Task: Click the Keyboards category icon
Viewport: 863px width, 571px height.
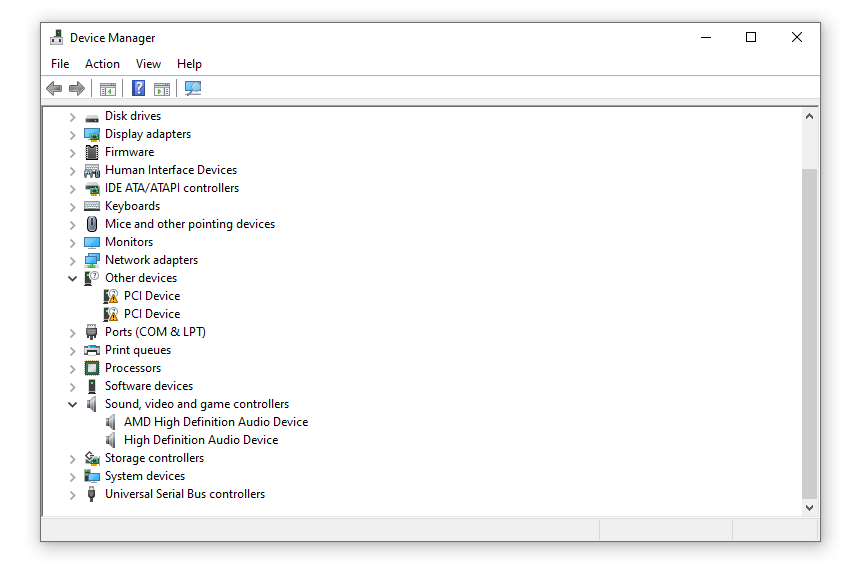Action: point(92,206)
